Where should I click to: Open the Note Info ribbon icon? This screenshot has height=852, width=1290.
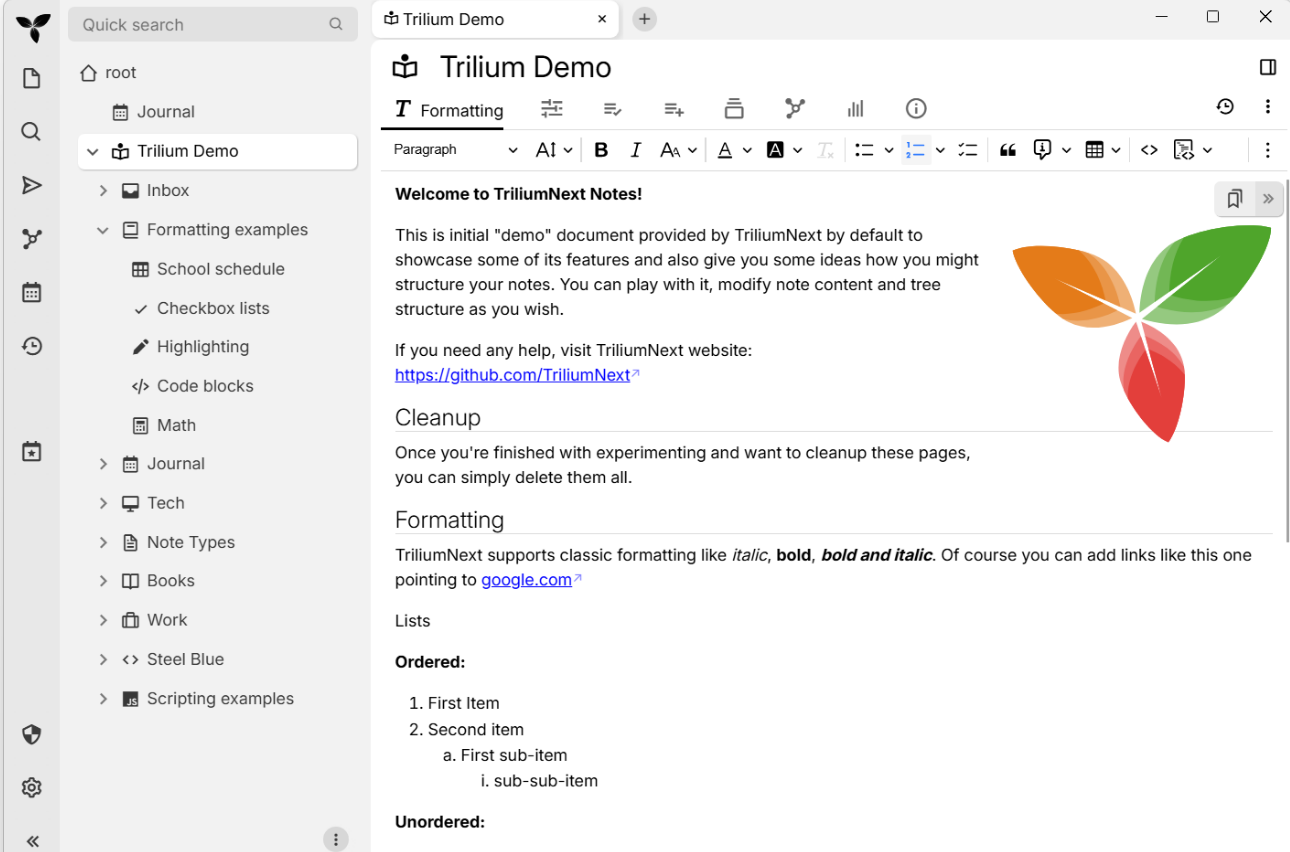916,108
